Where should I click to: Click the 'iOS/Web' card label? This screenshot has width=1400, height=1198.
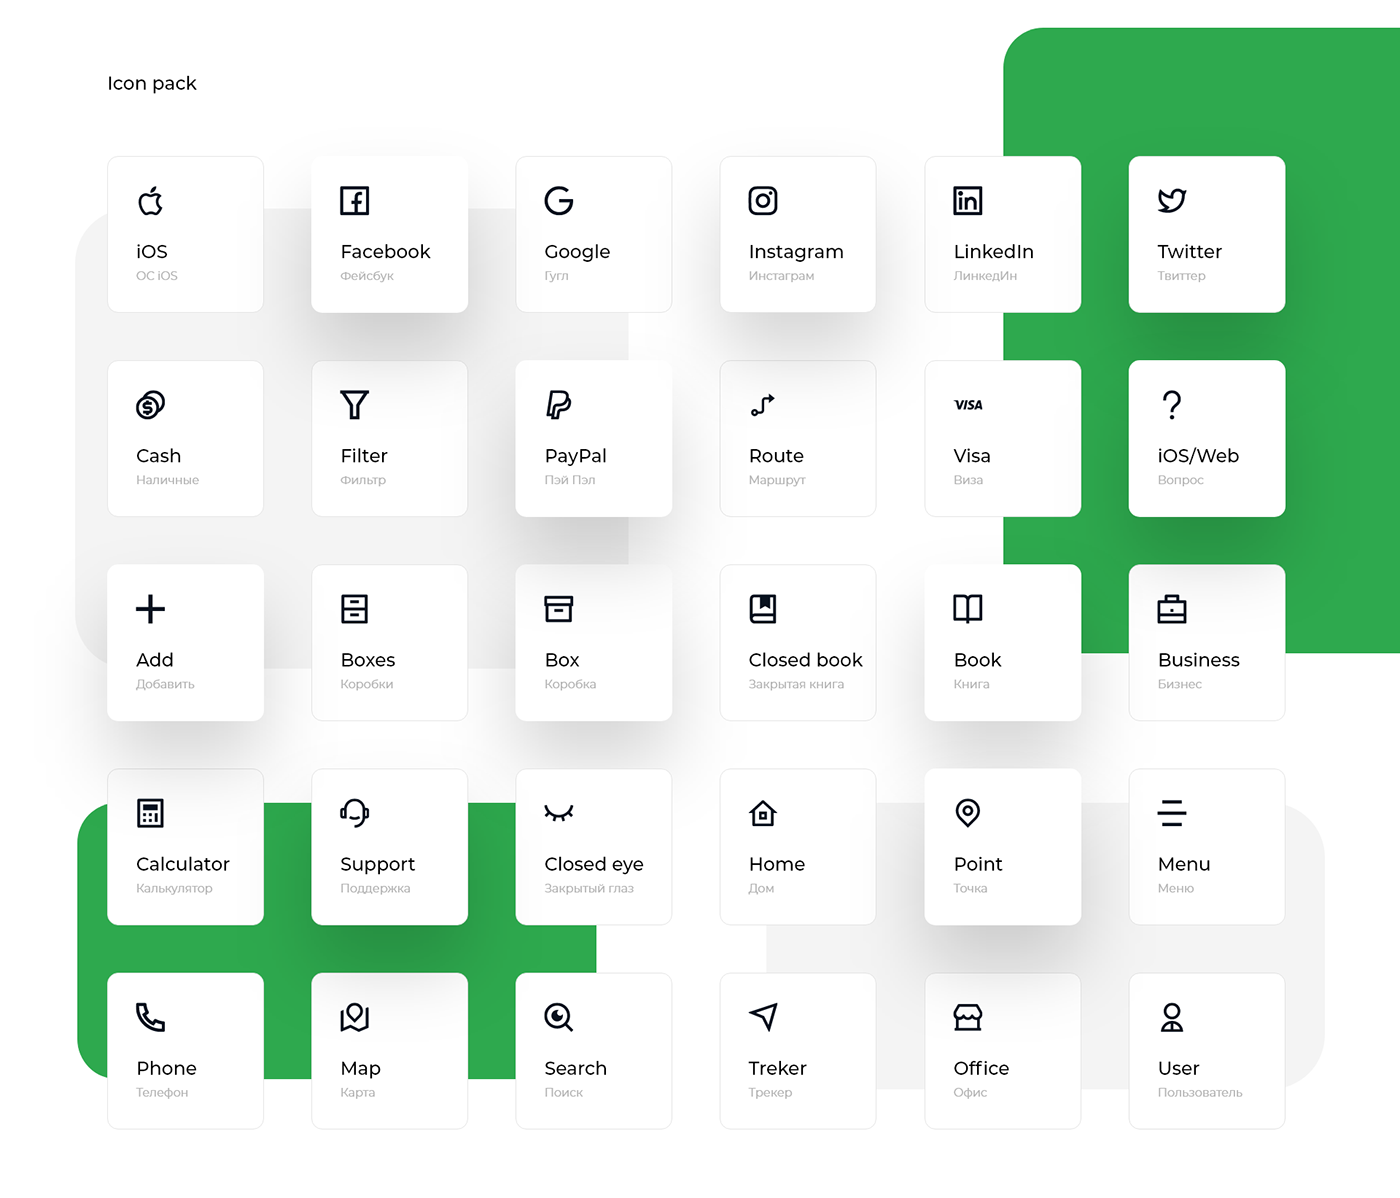1198,456
